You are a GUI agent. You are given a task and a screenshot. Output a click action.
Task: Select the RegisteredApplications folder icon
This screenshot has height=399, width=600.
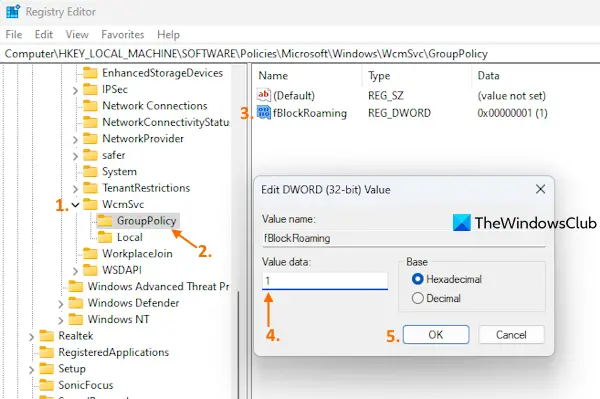coord(47,352)
